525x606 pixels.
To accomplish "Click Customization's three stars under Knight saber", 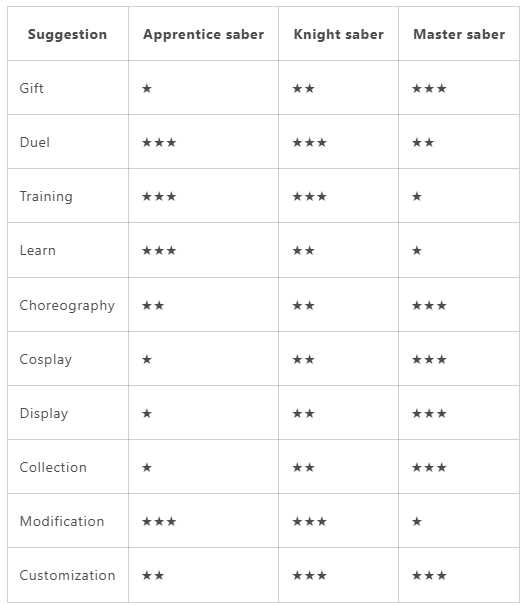I will 310,576.
